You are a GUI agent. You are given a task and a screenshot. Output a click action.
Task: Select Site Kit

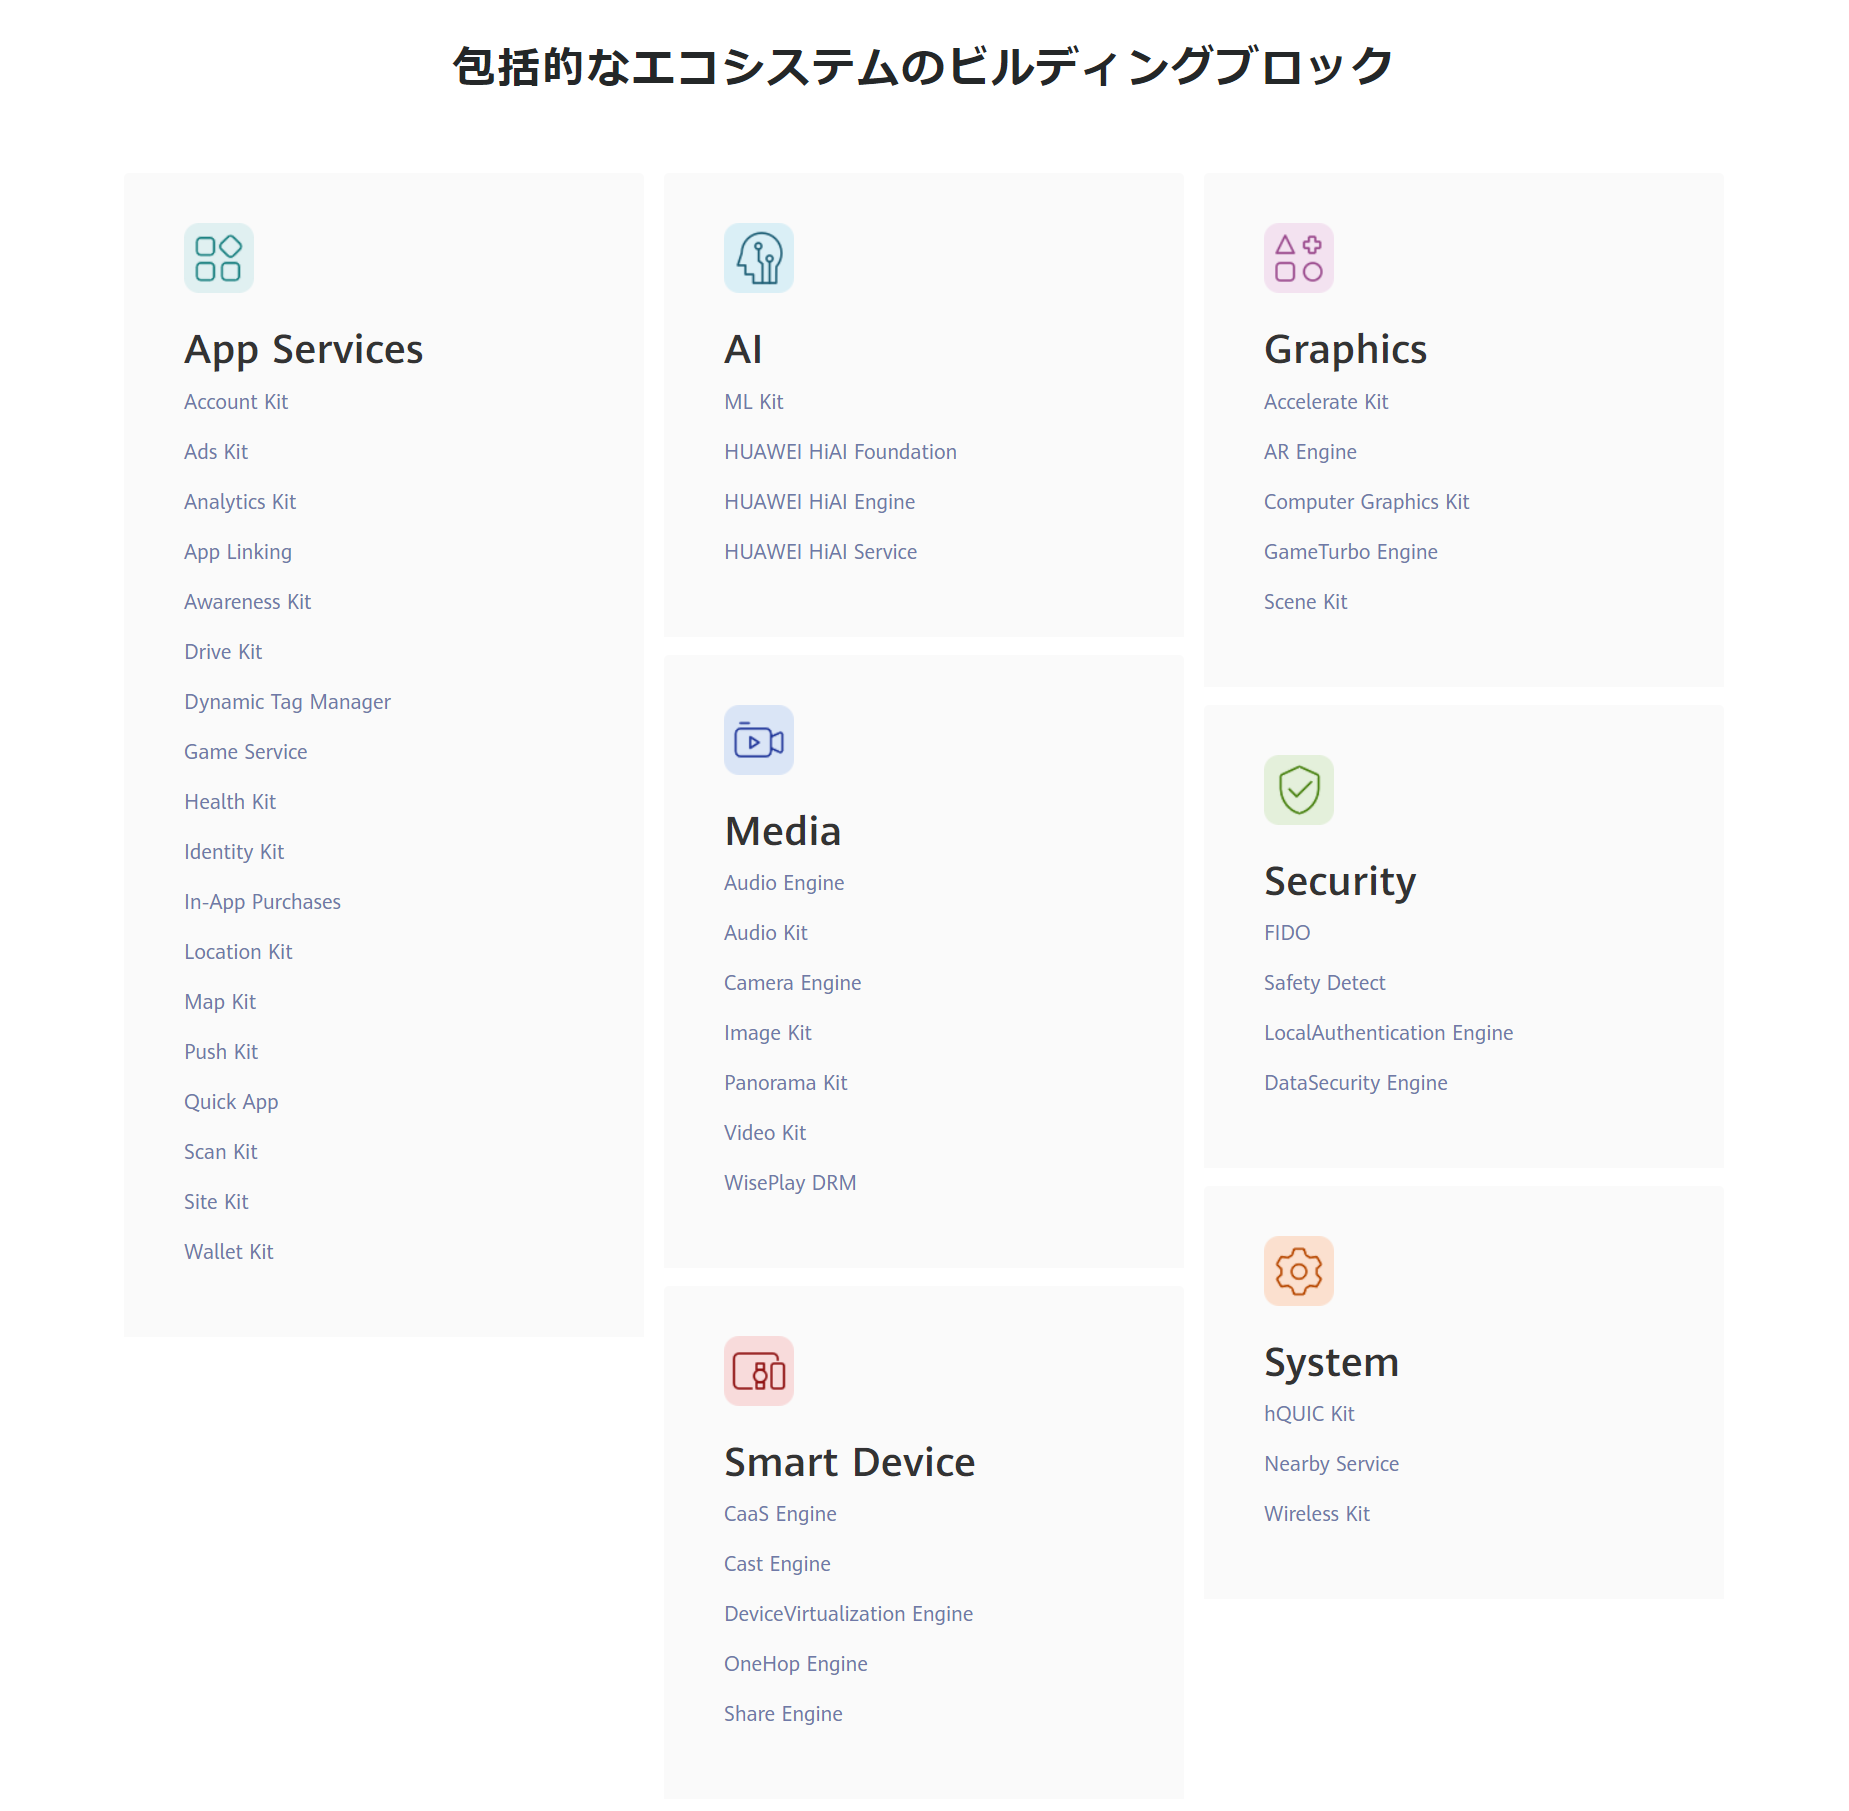click(x=216, y=1202)
